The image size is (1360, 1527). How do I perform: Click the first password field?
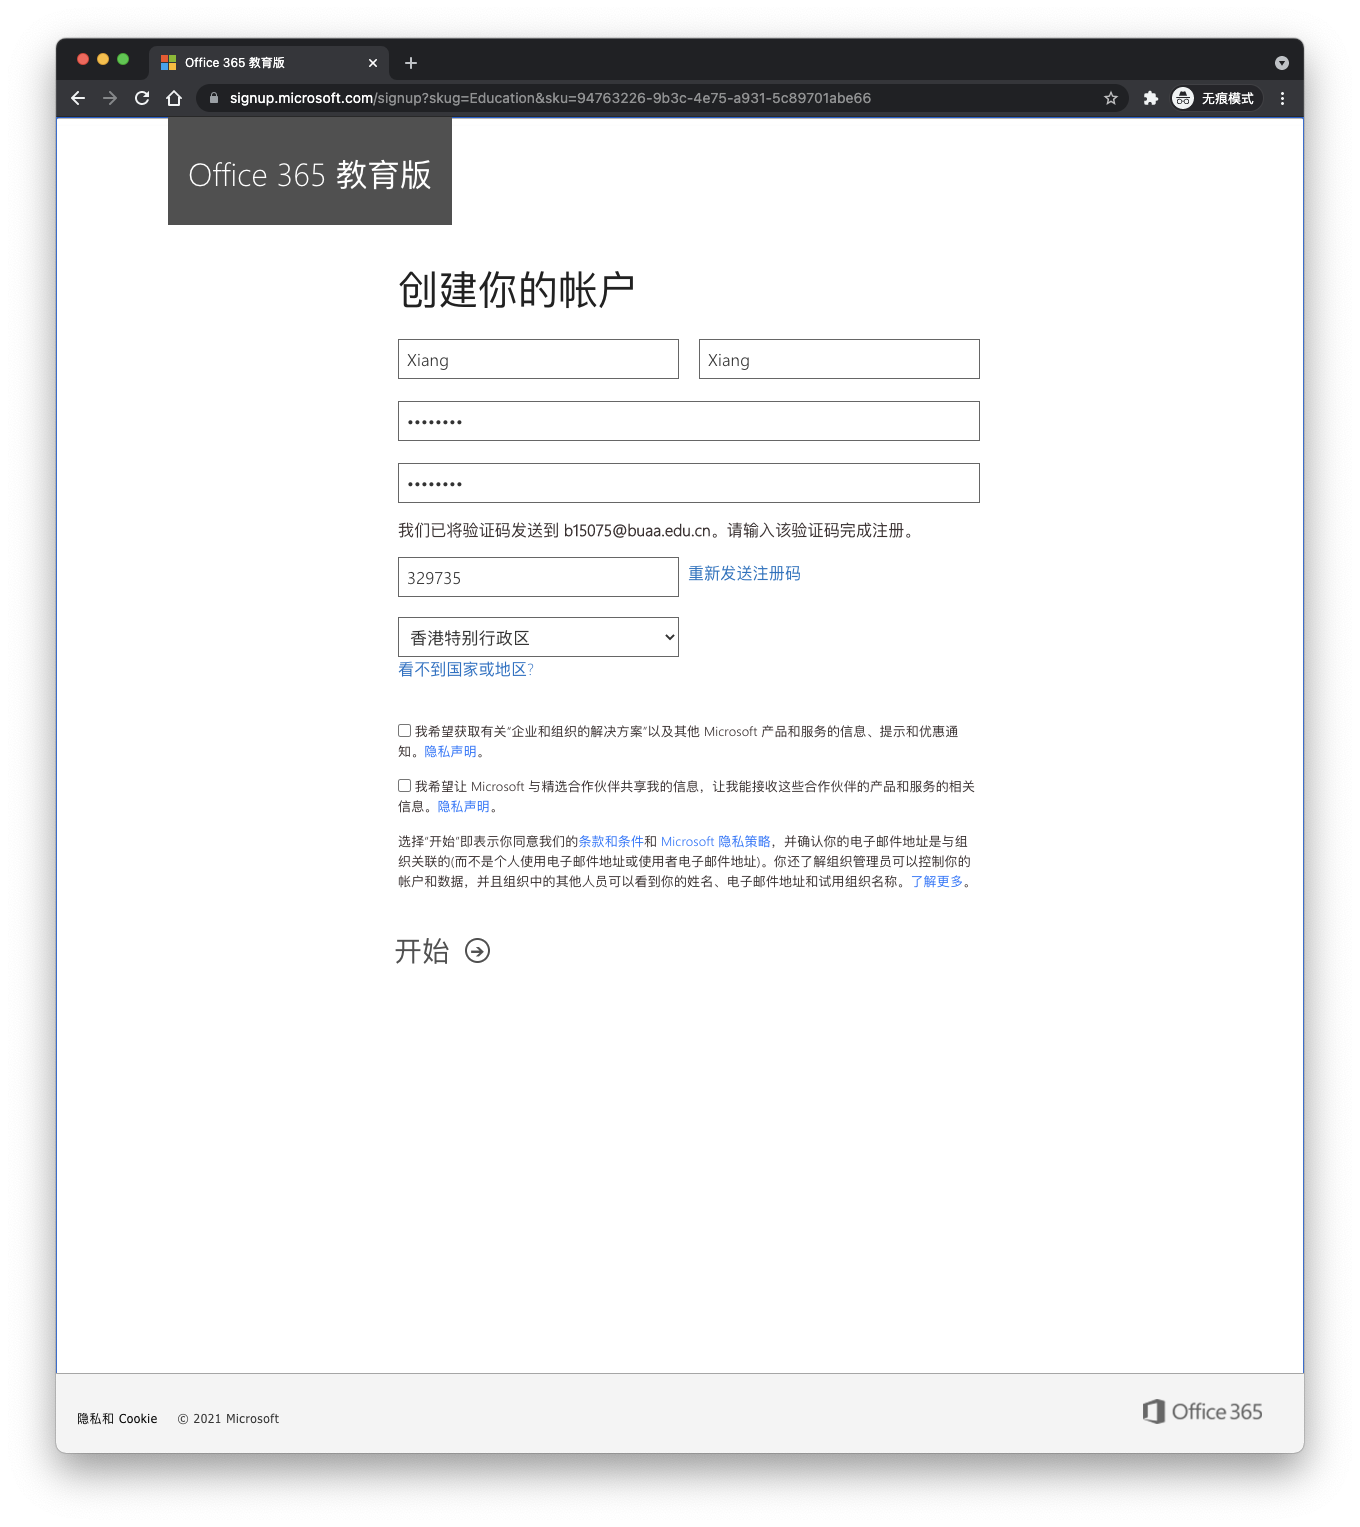(x=689, y=421)
